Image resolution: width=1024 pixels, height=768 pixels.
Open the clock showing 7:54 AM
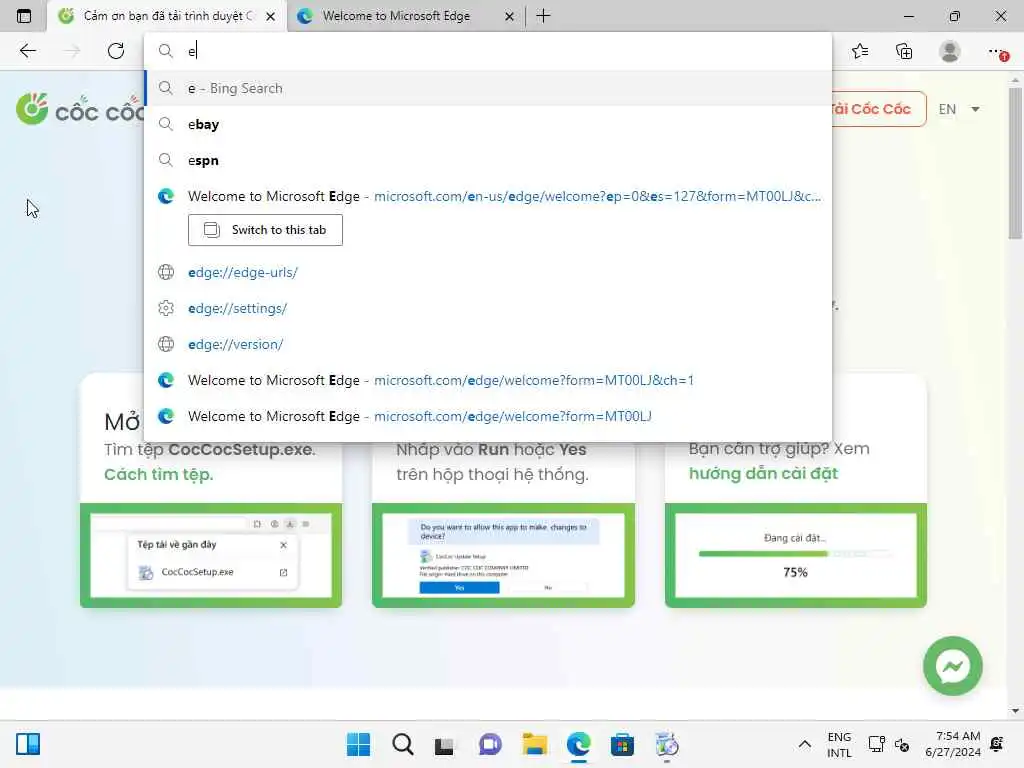pos(953,744)
